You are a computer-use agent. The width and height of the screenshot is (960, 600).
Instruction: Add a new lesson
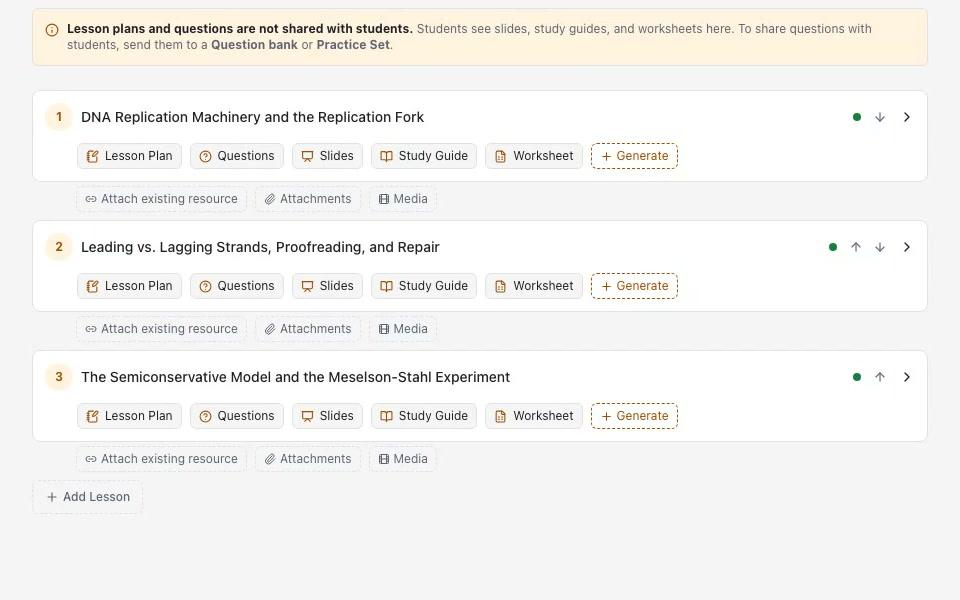point(88,497)
